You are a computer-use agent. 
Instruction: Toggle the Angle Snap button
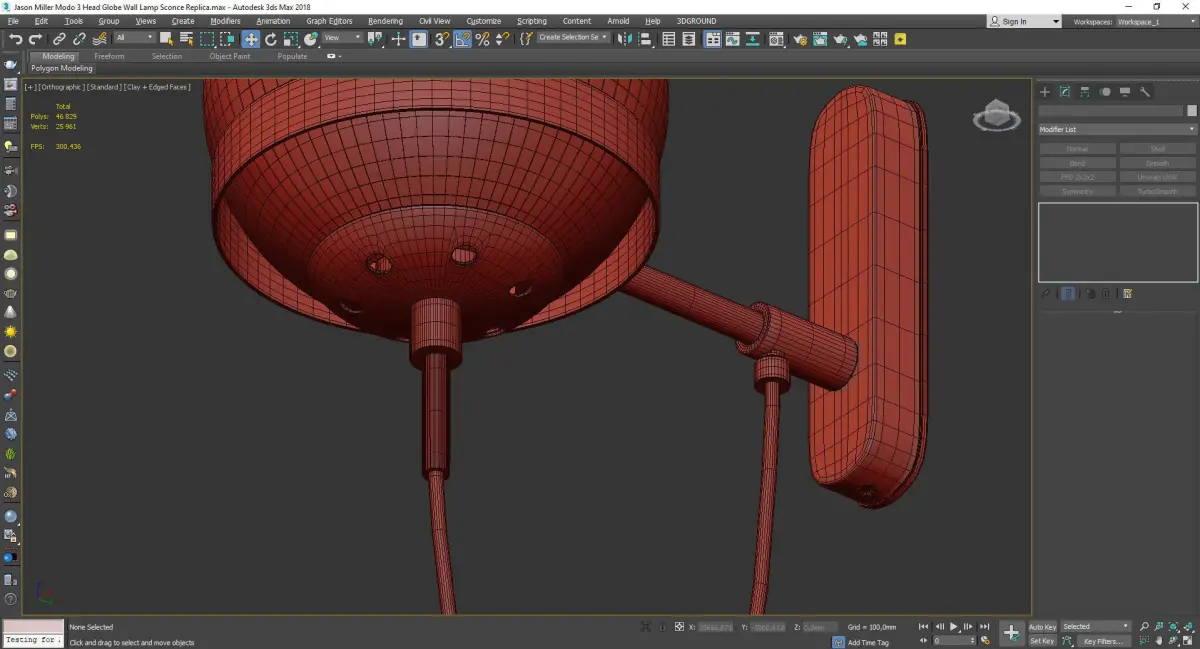(463, 39)
